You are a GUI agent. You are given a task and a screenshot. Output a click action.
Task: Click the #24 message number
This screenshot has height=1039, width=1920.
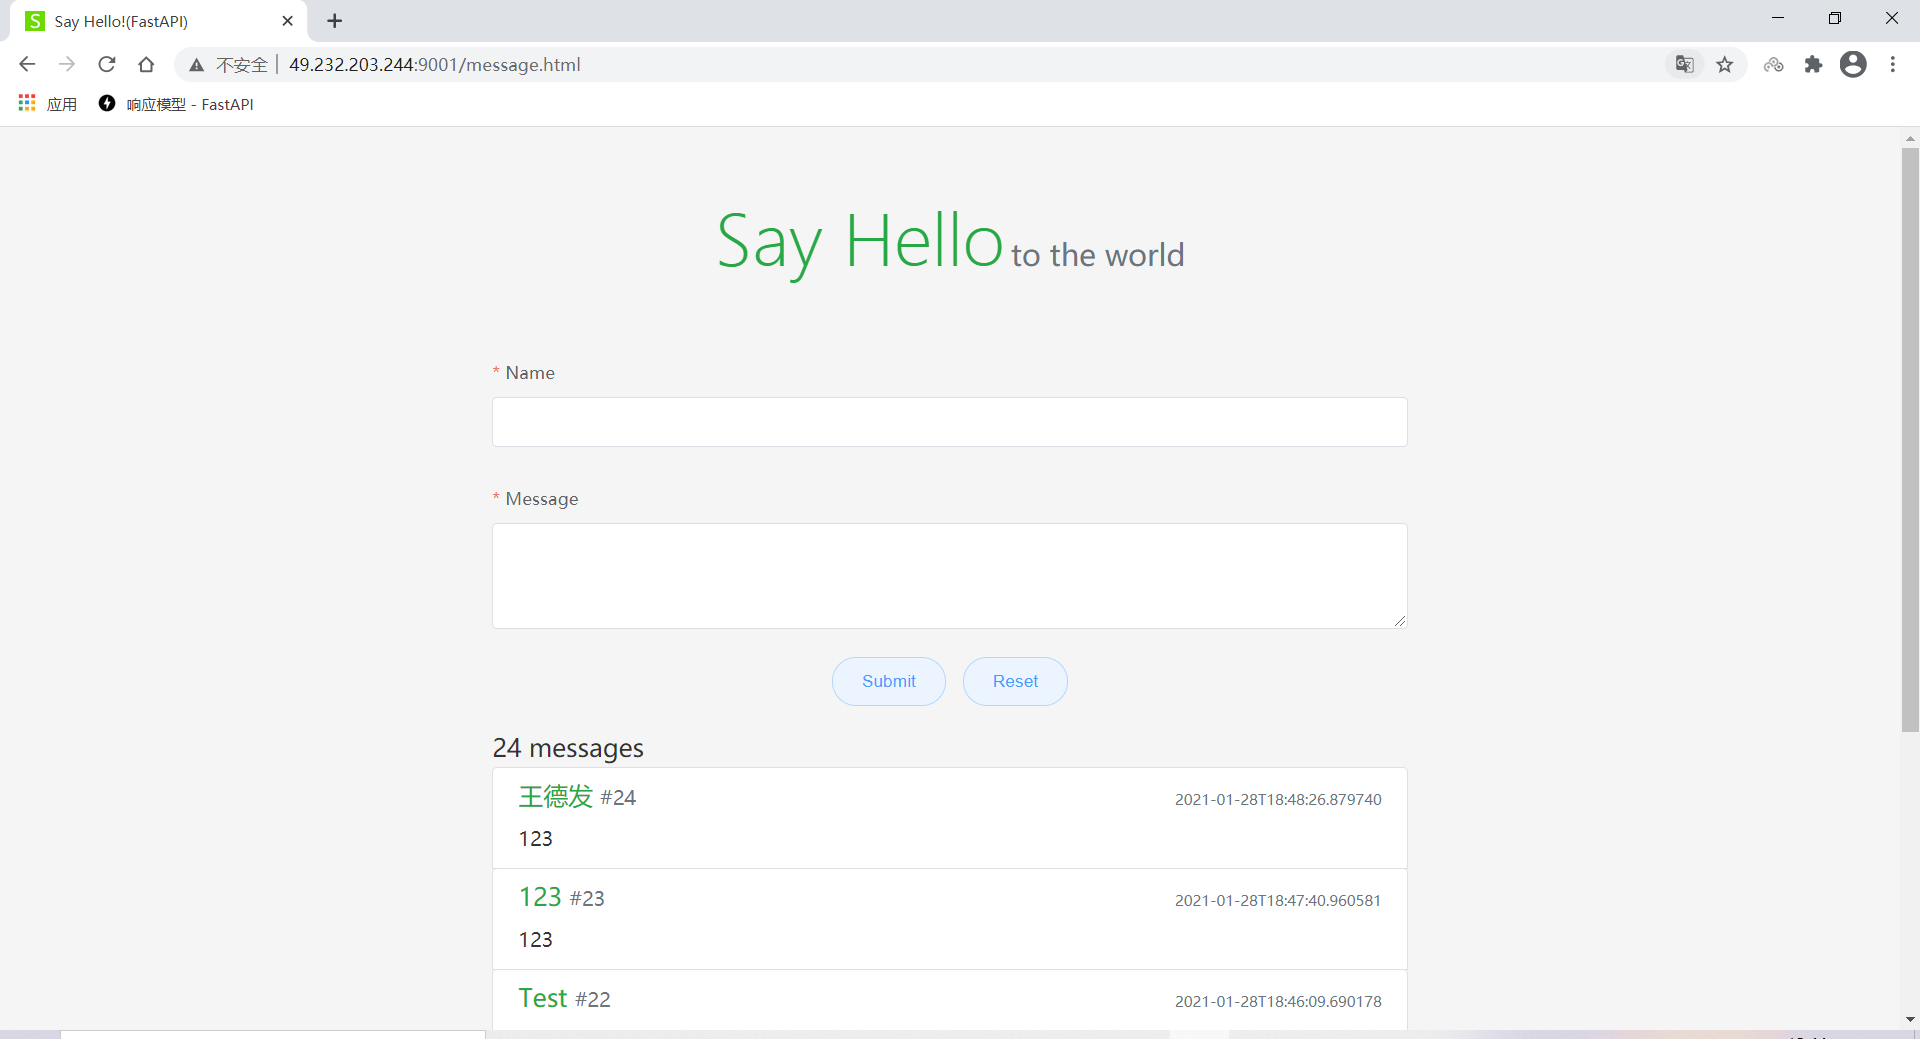[618, 798]
